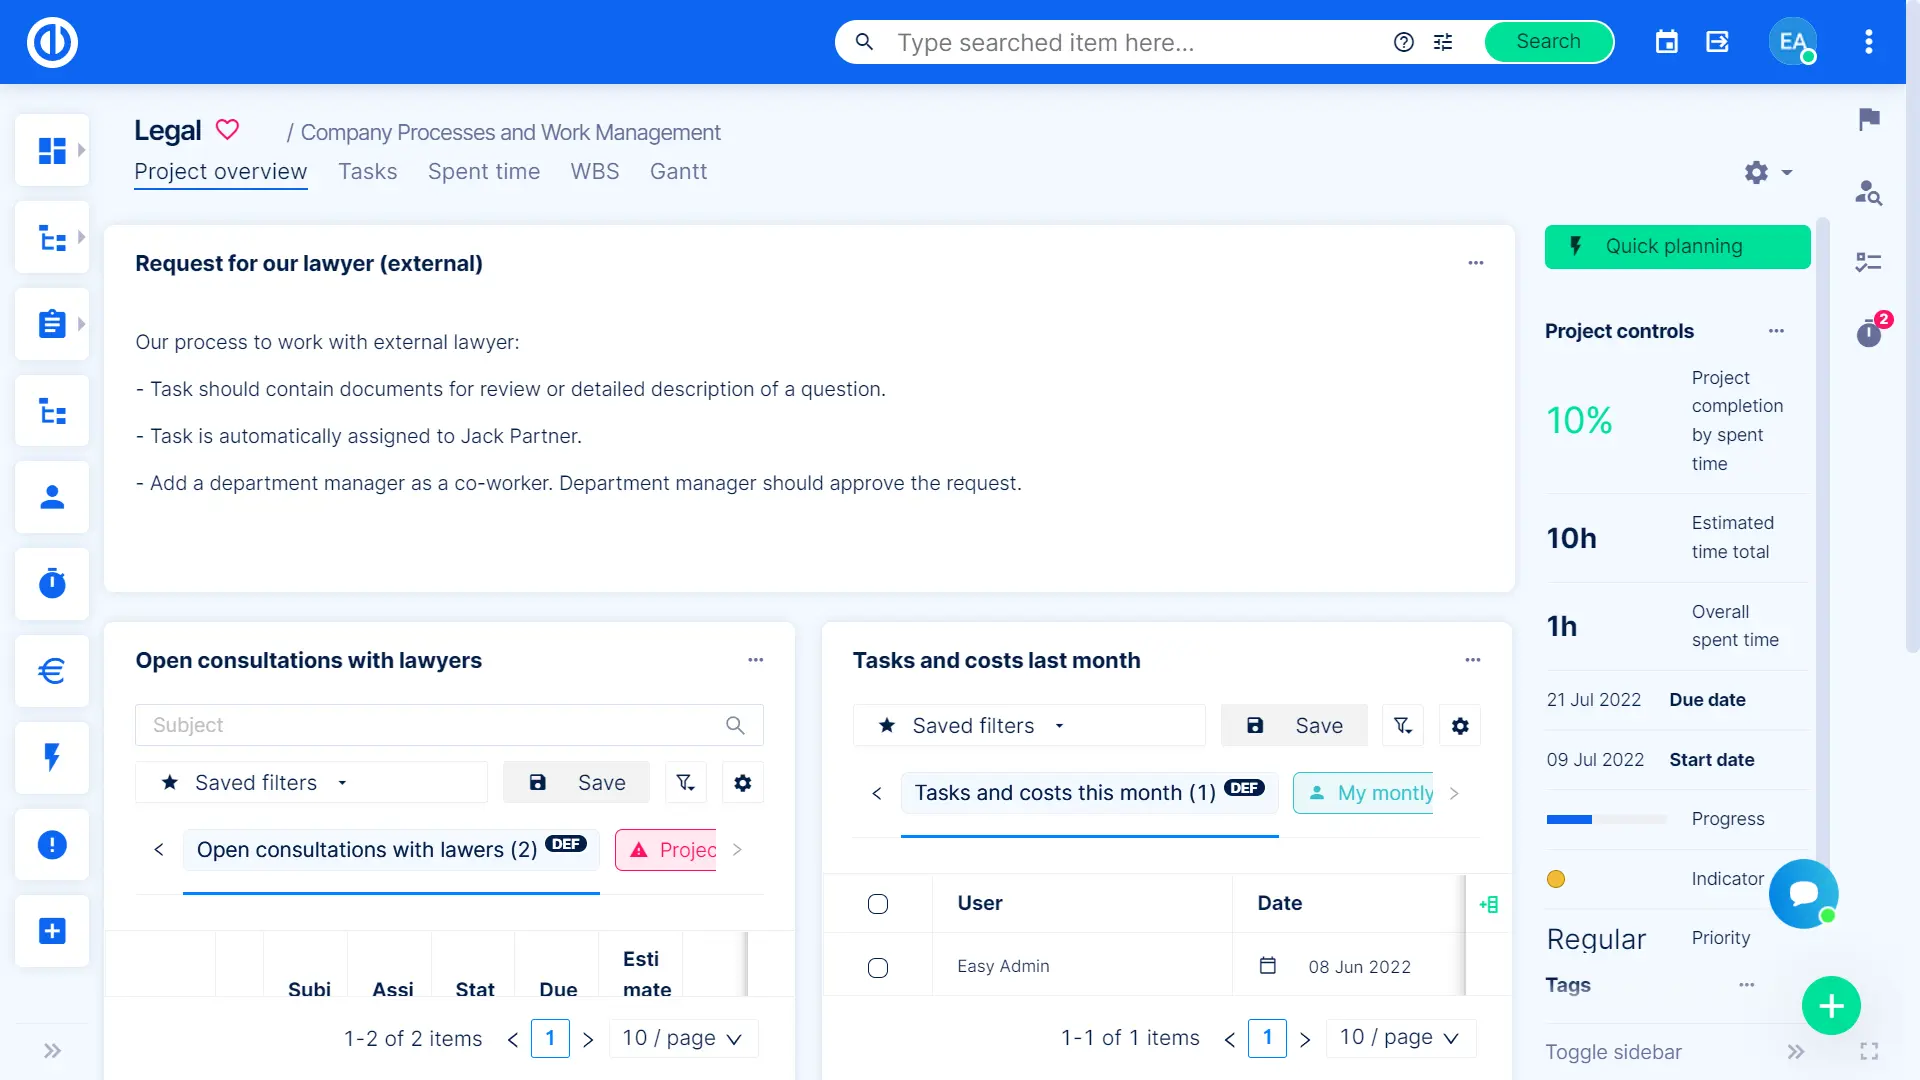The width and height of the screenshot is (1920, 1080).
Task: Open the chat bubble icon
Action: coord(1803,893)
